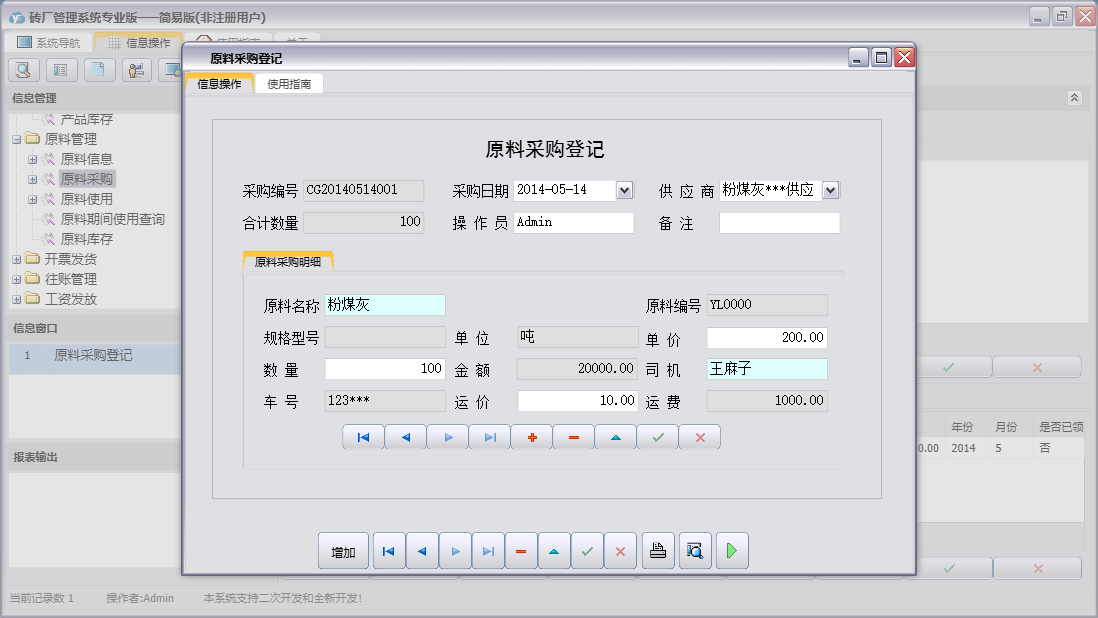The width and height of the screenshot is (1098, 618).
Task: Click the 增加 button to add a record
Action: (x=343, y=551)
